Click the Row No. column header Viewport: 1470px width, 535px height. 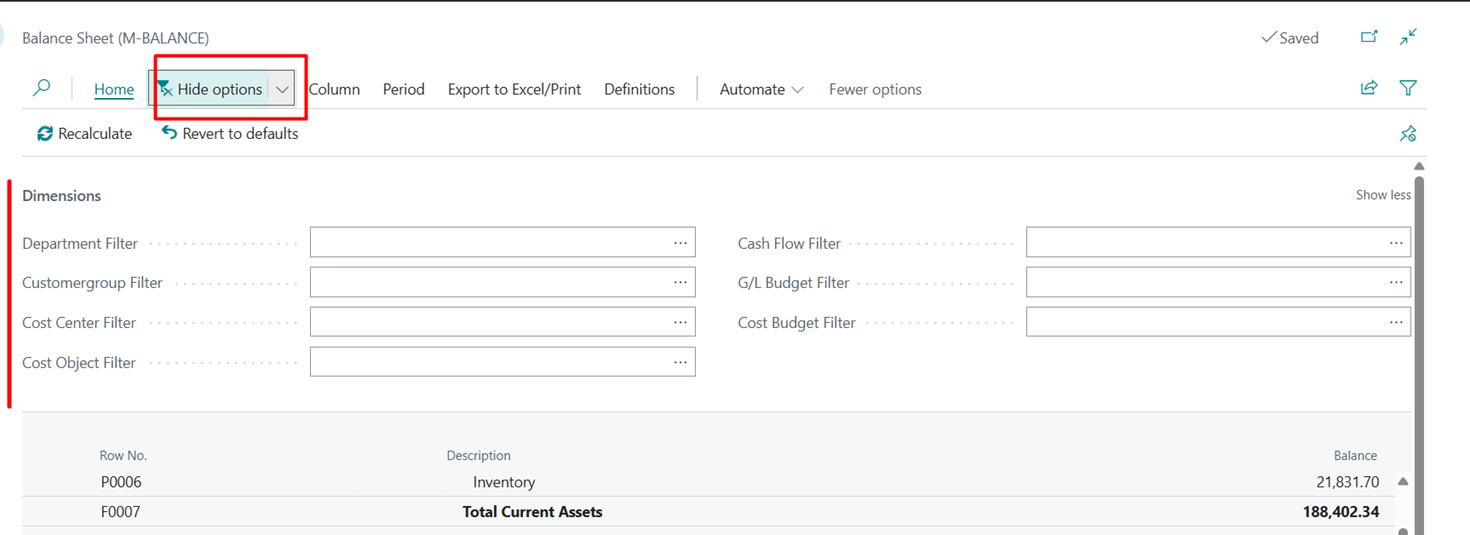click(x=123, y=455)
